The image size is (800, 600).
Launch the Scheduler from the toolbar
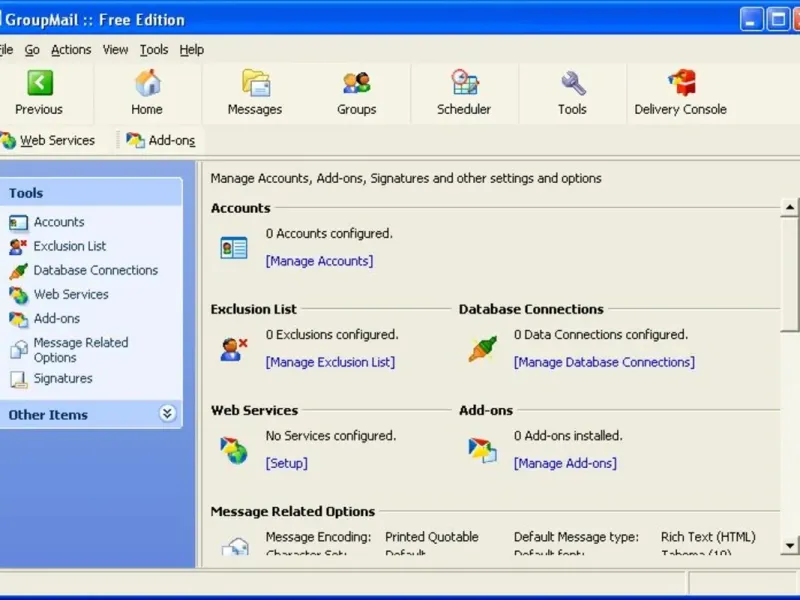[x=464, y=83]
